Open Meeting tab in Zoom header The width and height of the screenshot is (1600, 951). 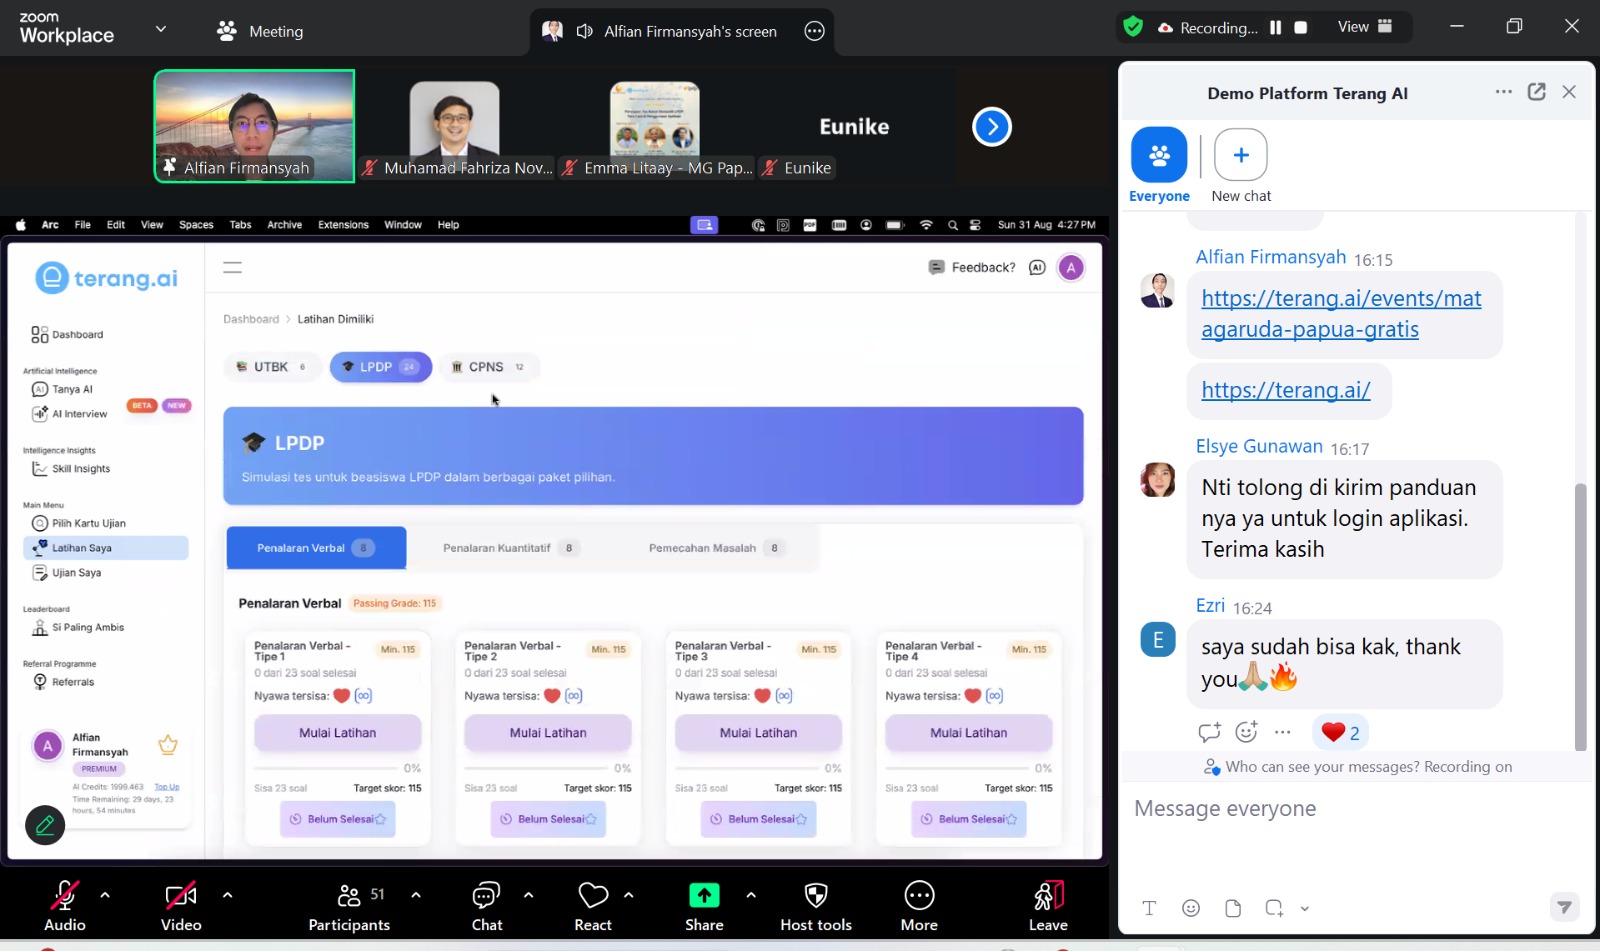(260, 31)
